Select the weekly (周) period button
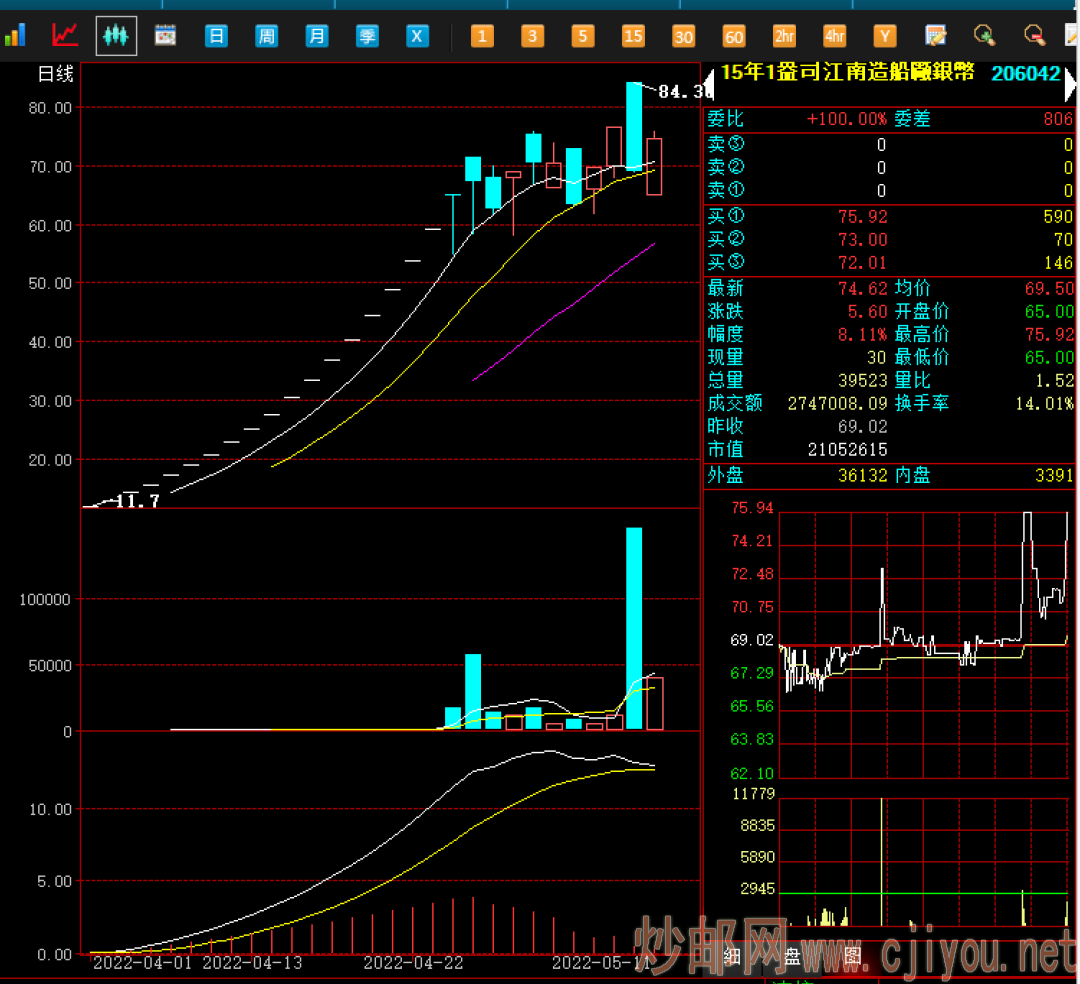Image resolution: width=1080 pixels, height=984 pixels. (x=266, y=37)
